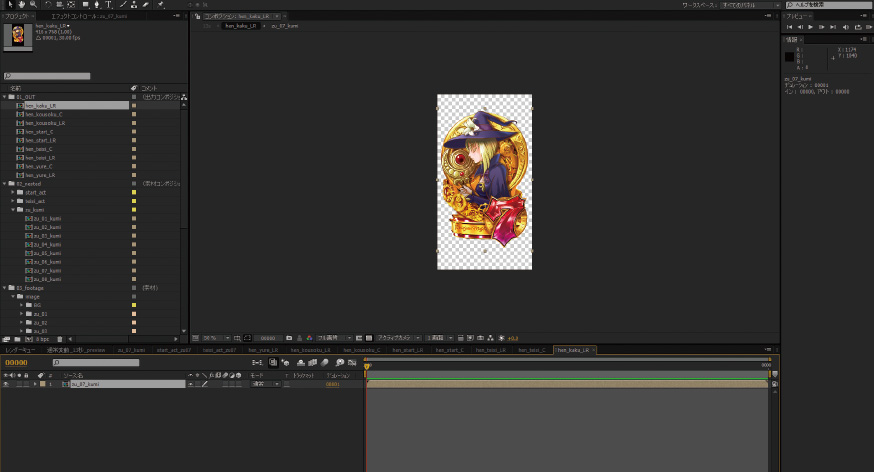Viewport: 874px width, 472px height.
Task: Toggle quality switch on zu_07_kumi layer
Action: 205,384
